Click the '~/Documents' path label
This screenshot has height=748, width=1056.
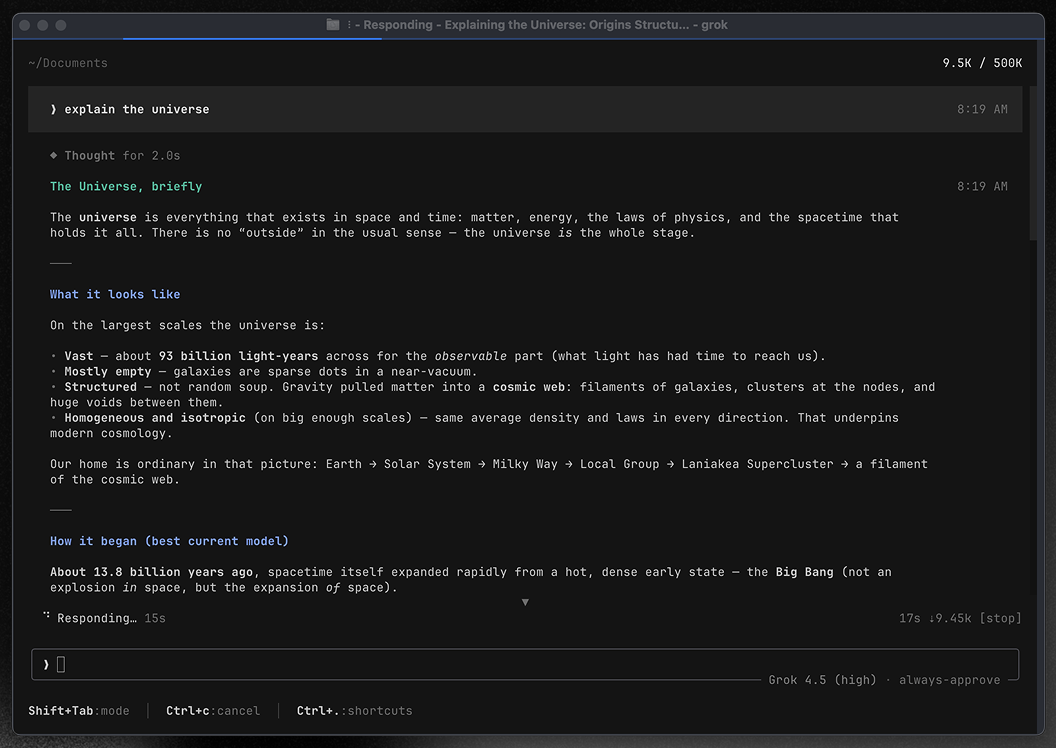68,63
